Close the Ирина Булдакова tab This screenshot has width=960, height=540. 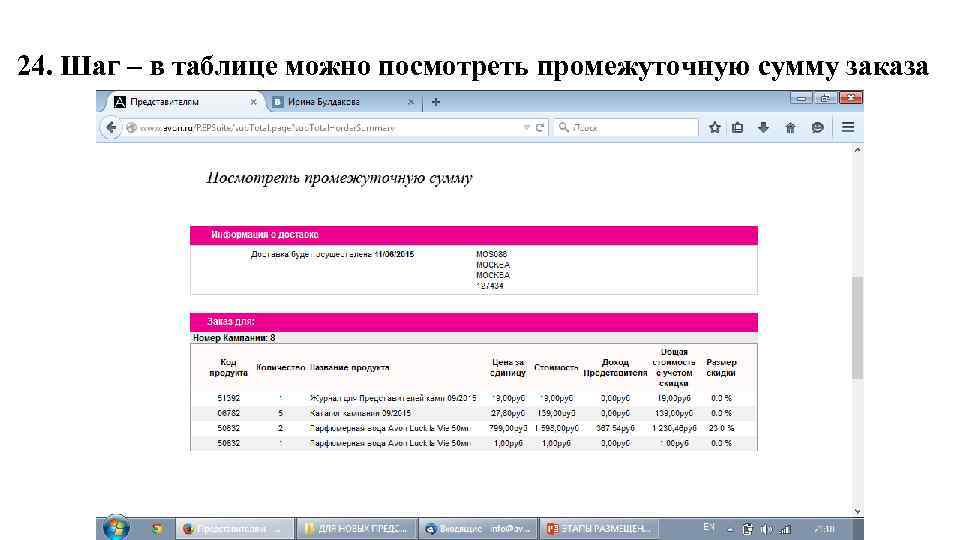click(x=411, y=102)
